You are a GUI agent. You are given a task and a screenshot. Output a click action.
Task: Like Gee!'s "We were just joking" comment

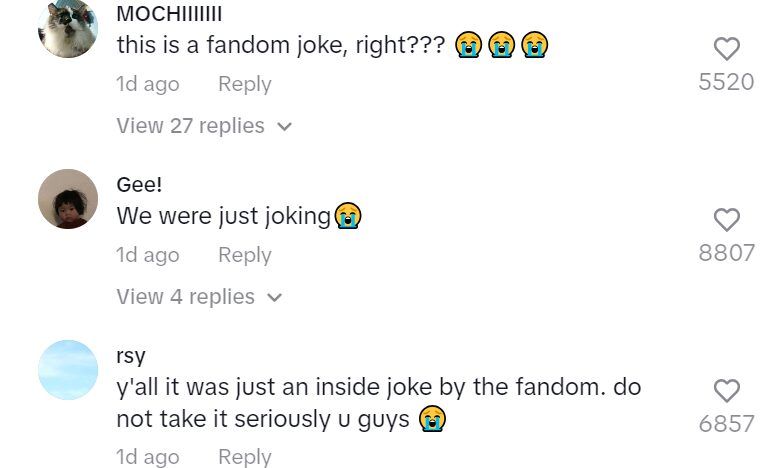click(x=726, y=219)
